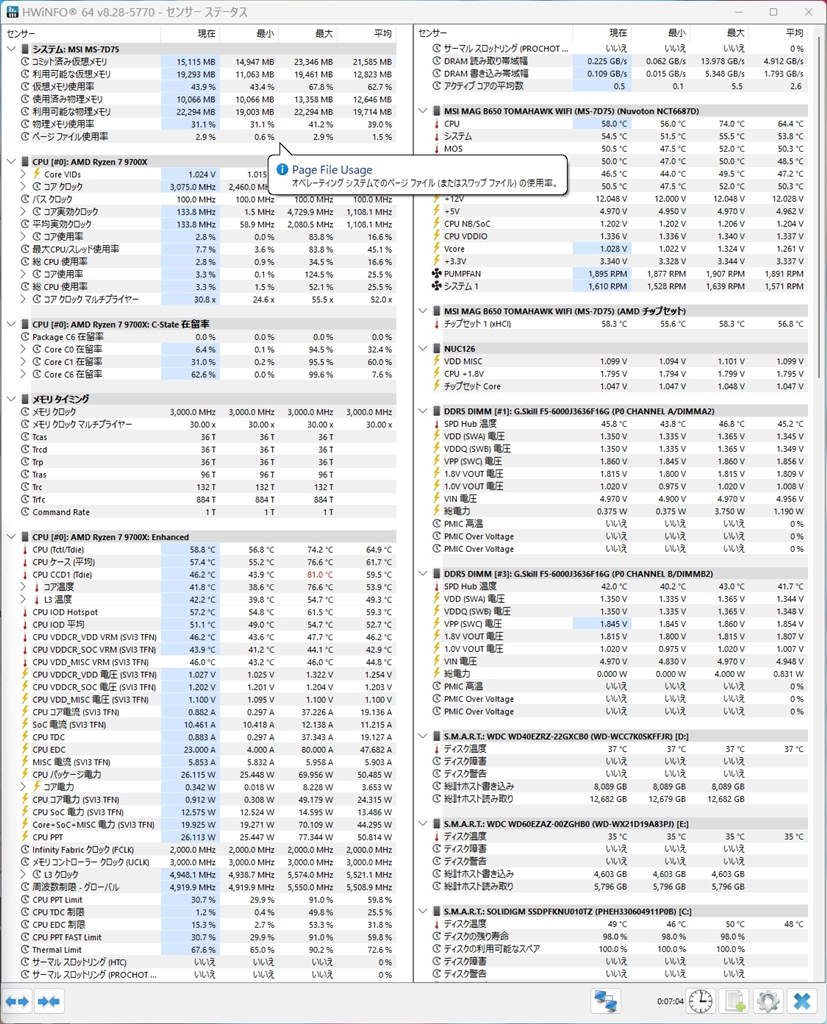Collapse the C-State 在留率 group
Image resolution: width=827 pixels, height=1024 pixels.
(x=11, y=324)
